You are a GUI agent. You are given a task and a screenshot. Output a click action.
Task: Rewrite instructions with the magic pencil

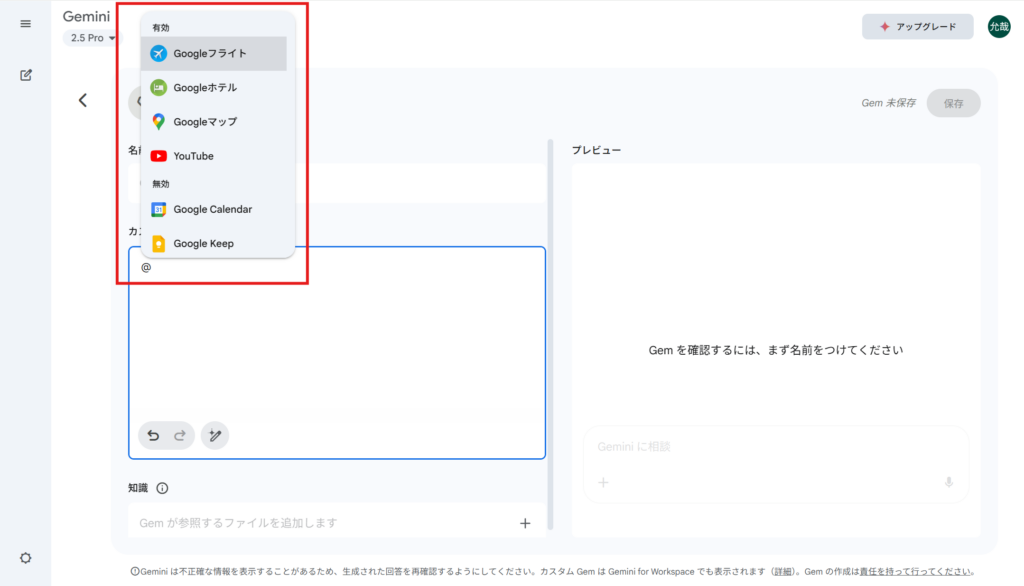(215, 436)
